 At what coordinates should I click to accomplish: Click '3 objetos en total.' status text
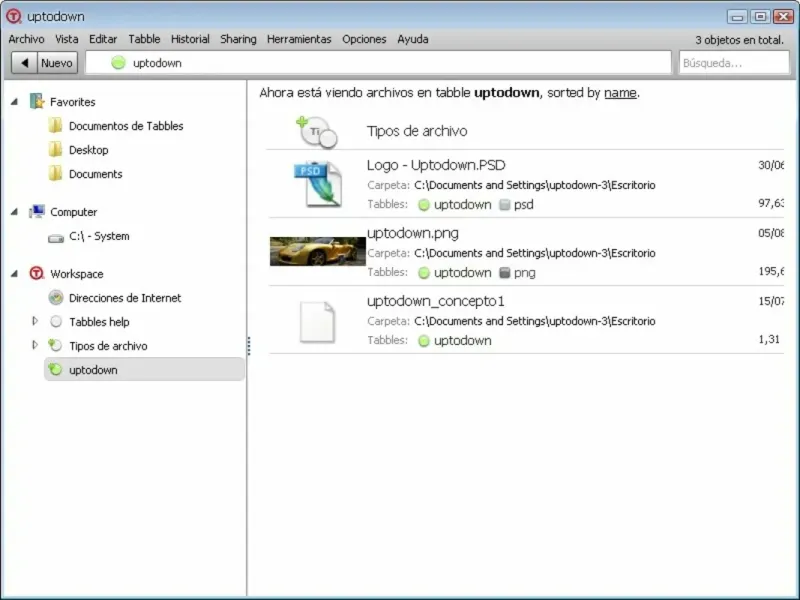pos(739,40)
